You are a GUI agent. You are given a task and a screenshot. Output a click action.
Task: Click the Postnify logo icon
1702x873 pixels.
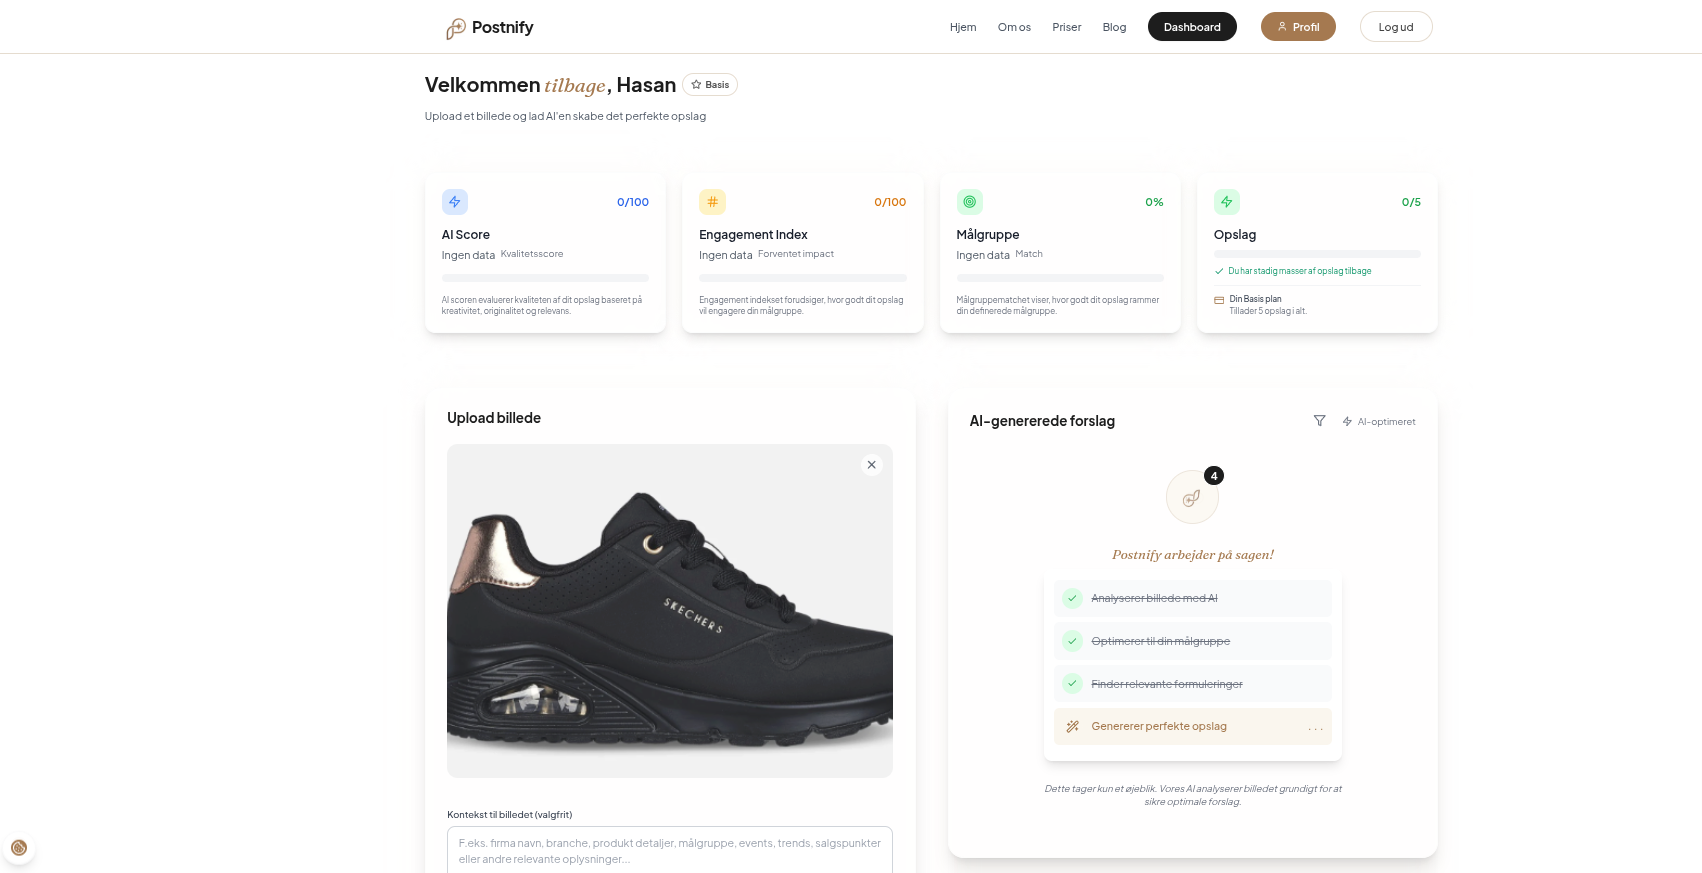pyautogui.click(x=456, y=28)
